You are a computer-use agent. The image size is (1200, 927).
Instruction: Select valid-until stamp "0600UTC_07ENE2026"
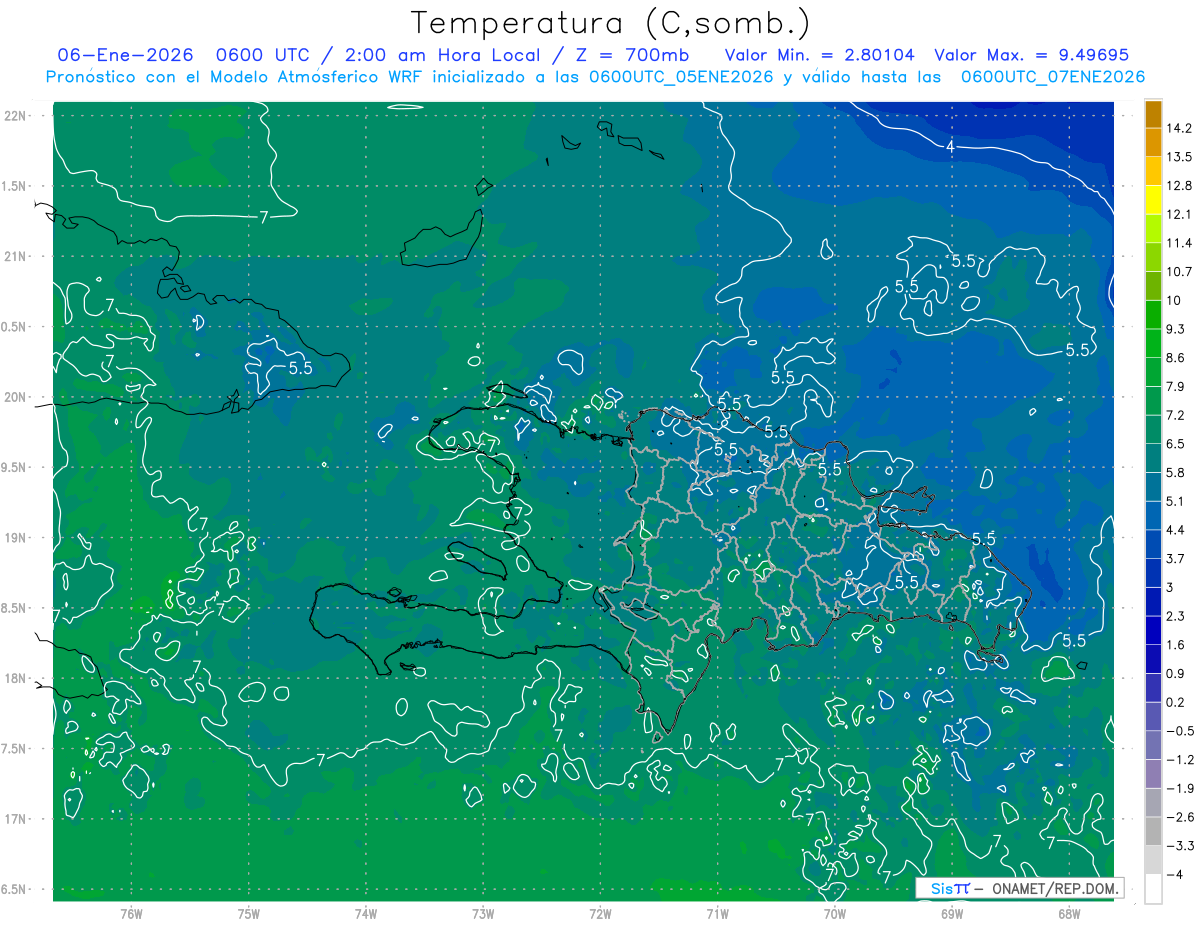pyautogui.click(x=1053, y=77)
